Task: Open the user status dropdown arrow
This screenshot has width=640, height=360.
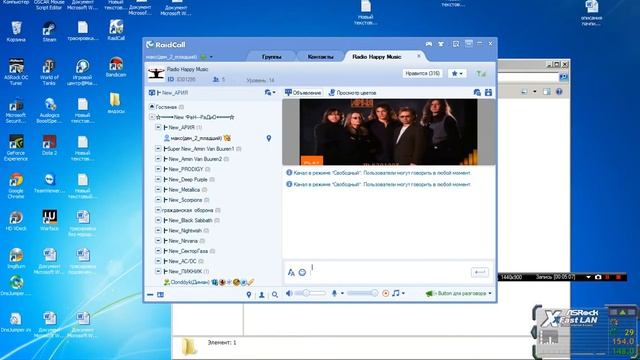Action: click(211, 57)
